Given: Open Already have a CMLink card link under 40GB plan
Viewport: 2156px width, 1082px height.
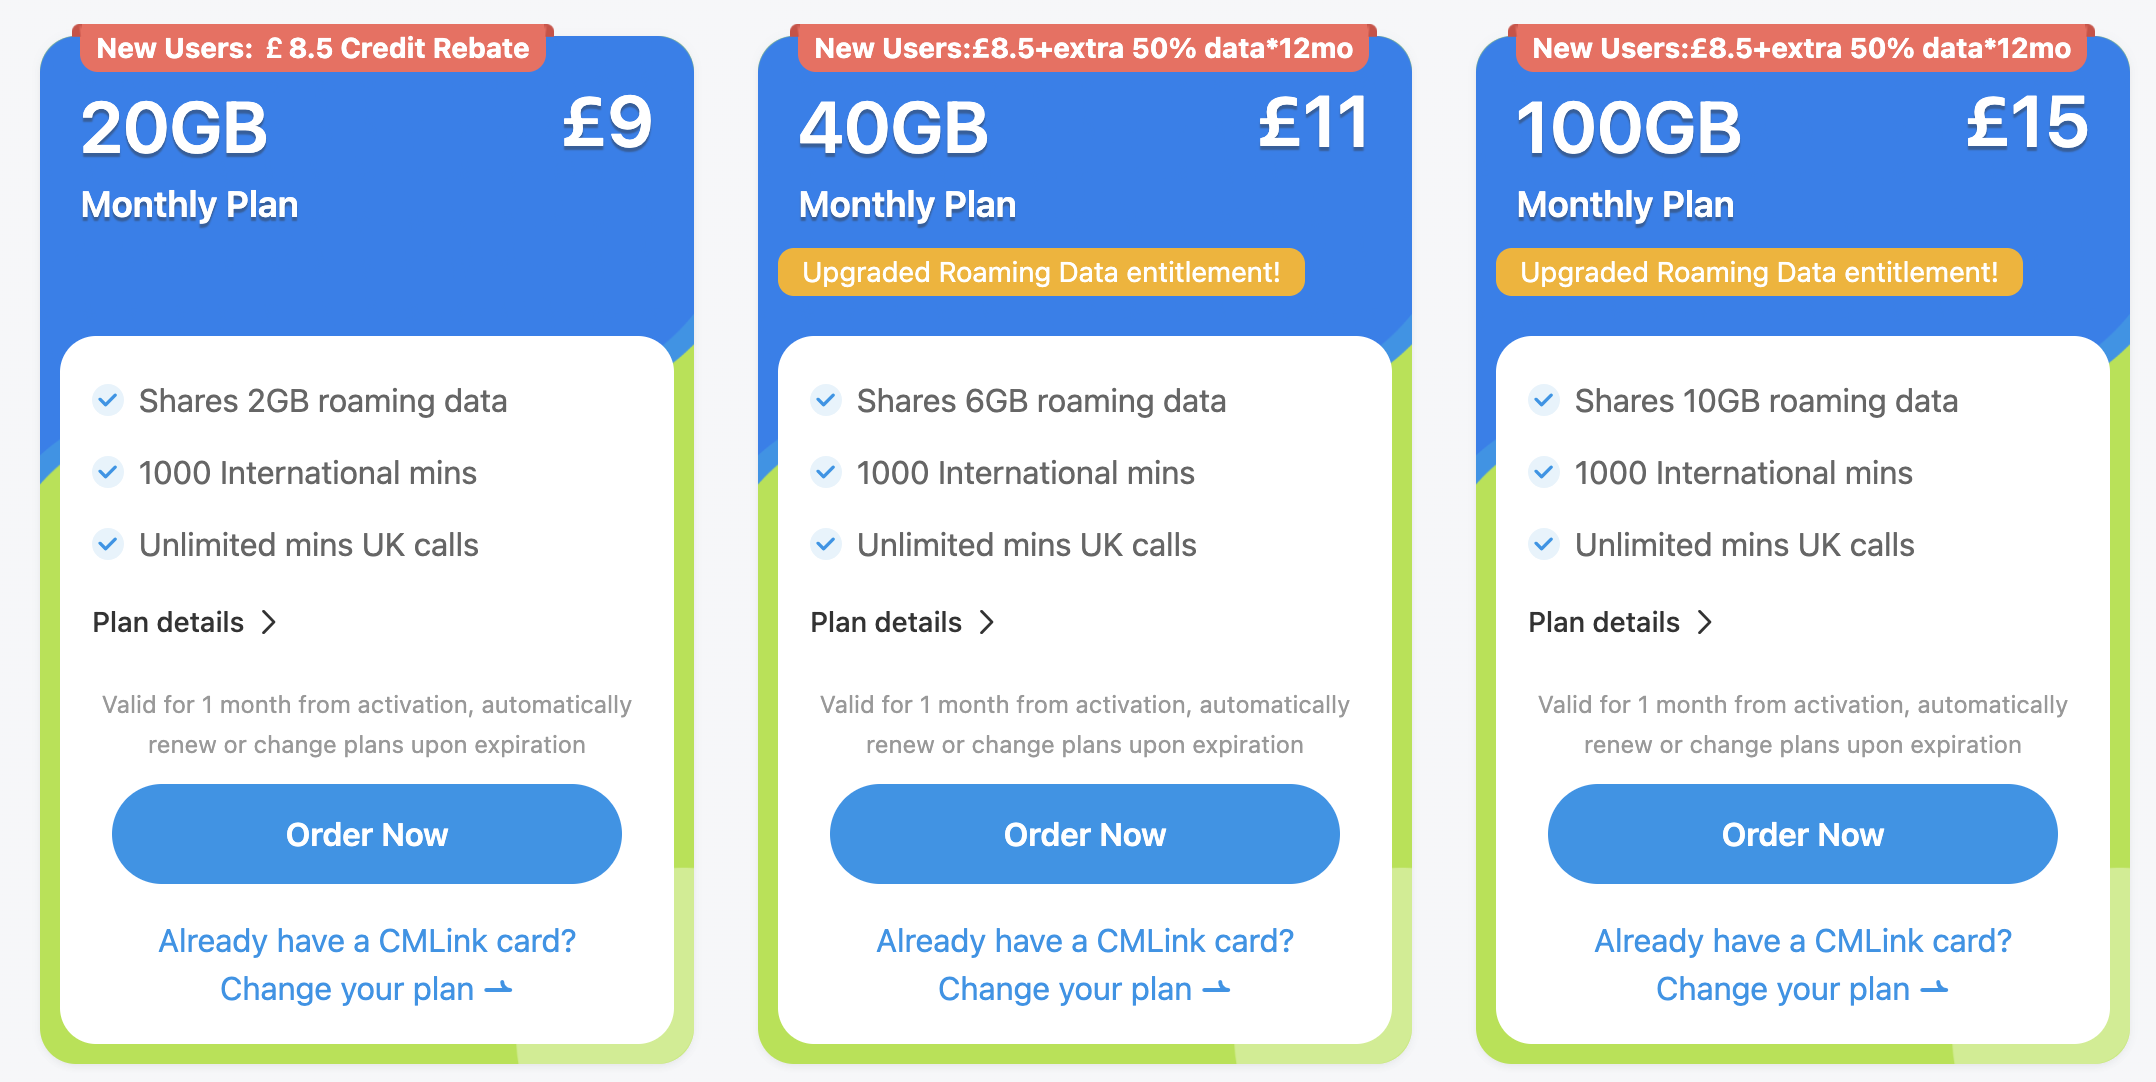Looking at the screenshot, I should coord(1085,941).
